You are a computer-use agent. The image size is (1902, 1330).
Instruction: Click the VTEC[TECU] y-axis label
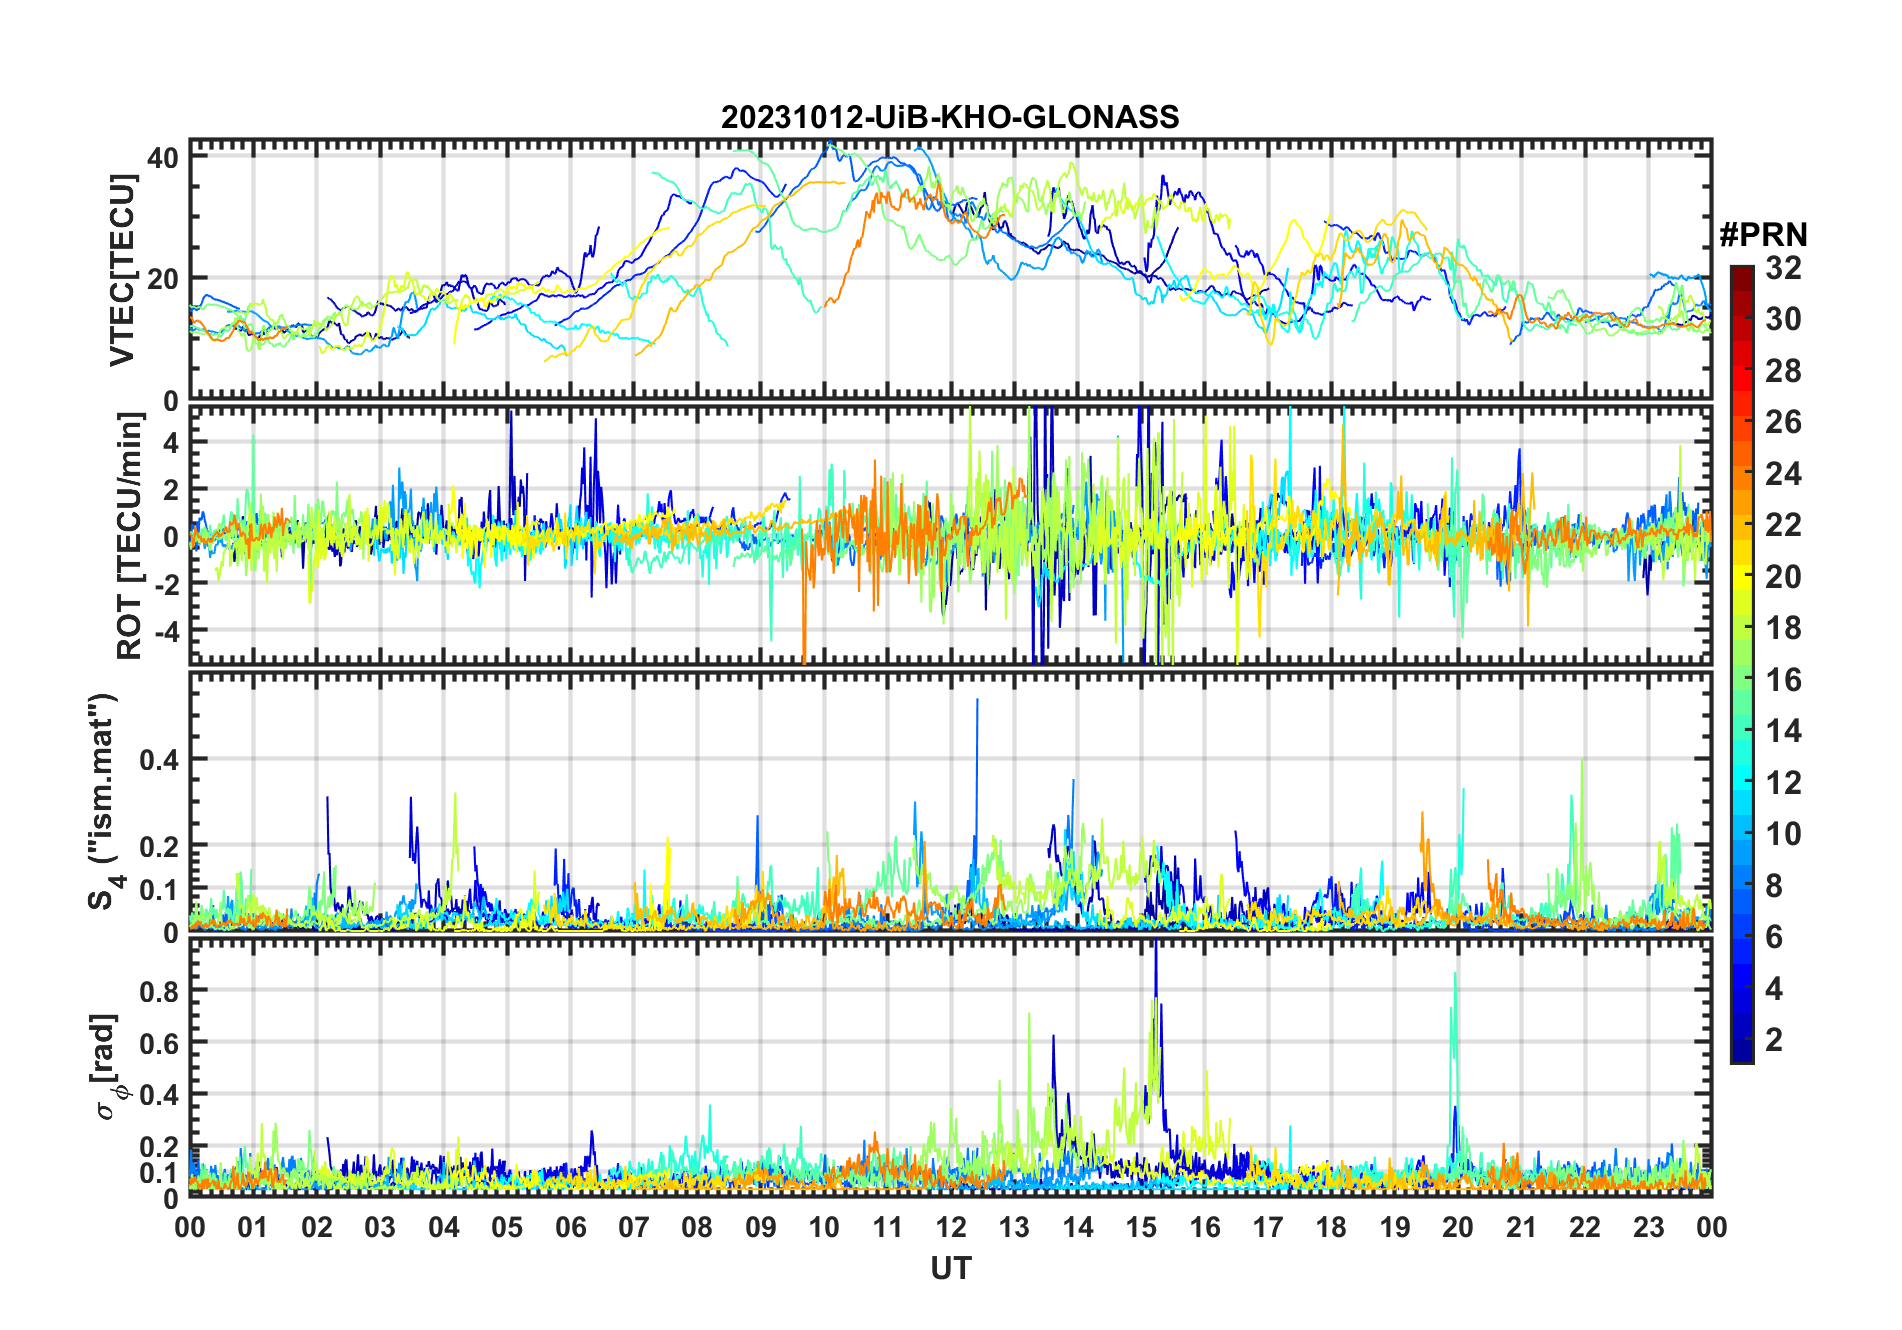coord(122,270)
